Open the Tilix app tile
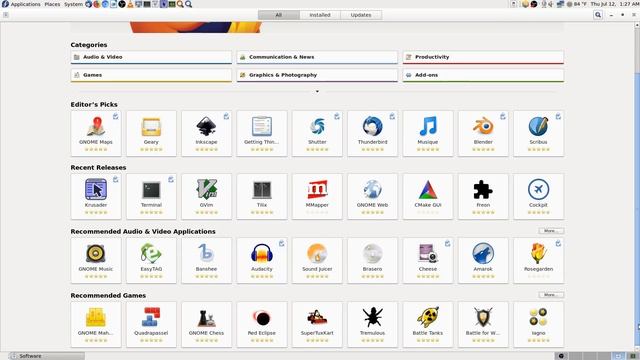Screen dimensions: 640x360 pos(262,196)
